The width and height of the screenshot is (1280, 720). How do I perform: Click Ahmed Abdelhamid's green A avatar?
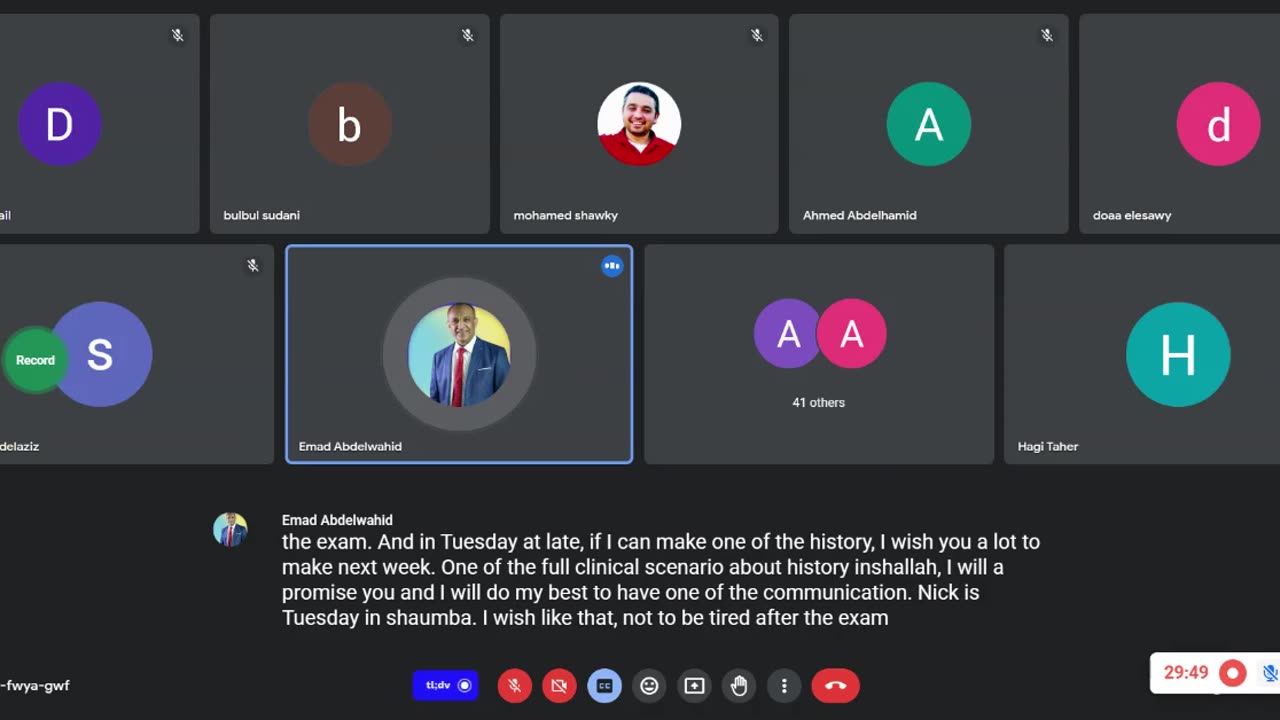(x=929, y=124)
